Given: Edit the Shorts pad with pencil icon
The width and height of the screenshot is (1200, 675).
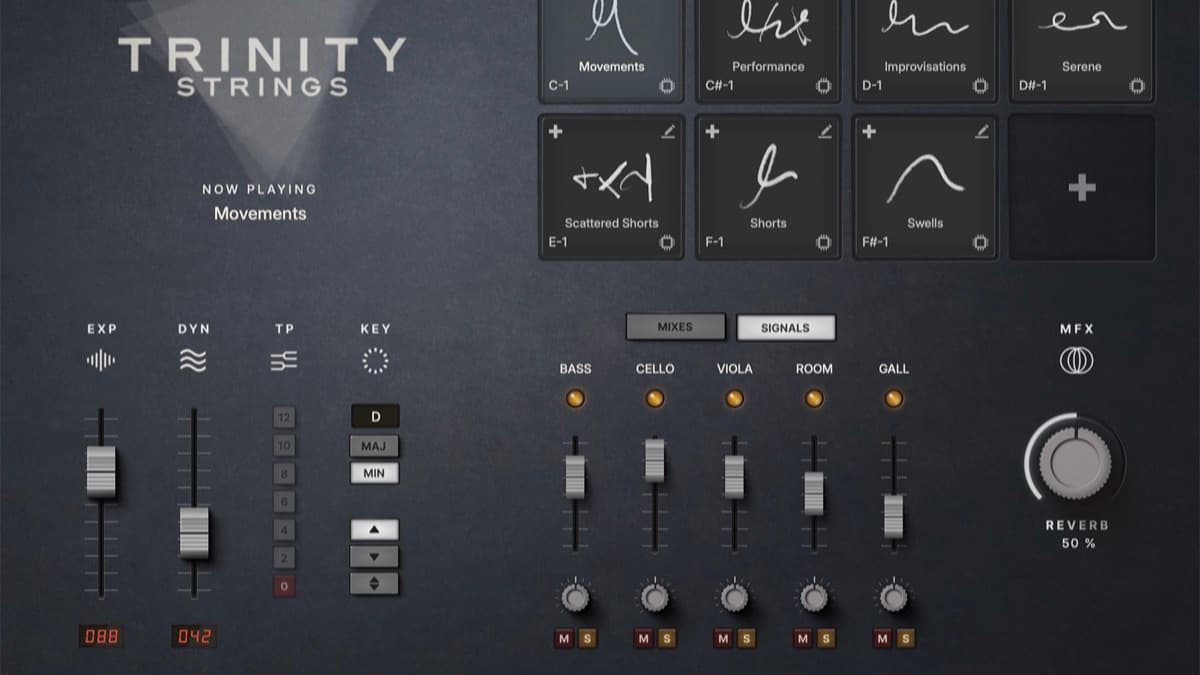Looking at the screenshot, I should [825, 131].
